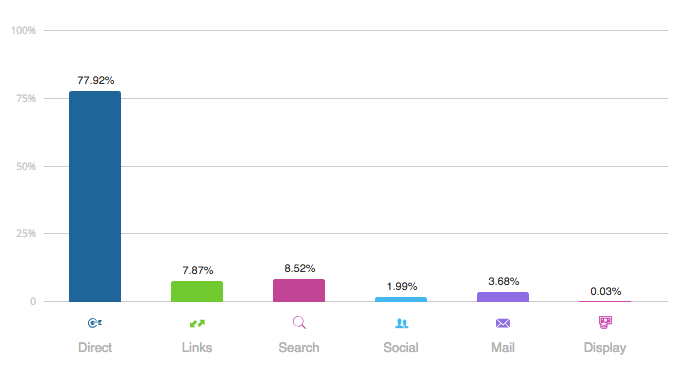Click the Links category label

pos(197,347)
